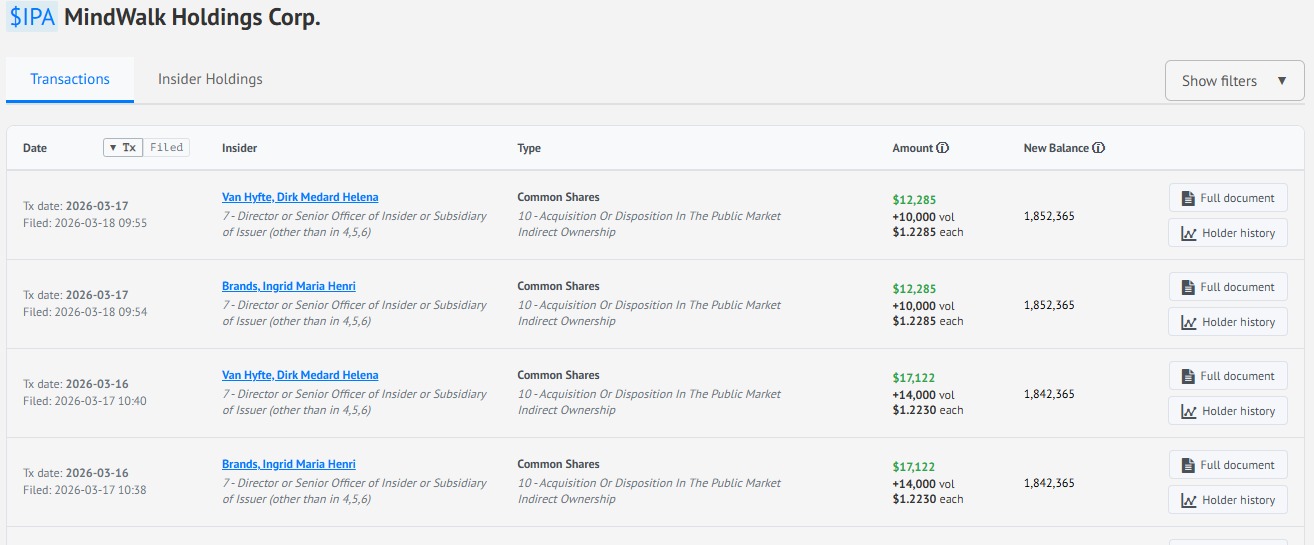
Task: Expand the Show filters dropdown
Action: pyautogui.click(x=1234, y=81)
